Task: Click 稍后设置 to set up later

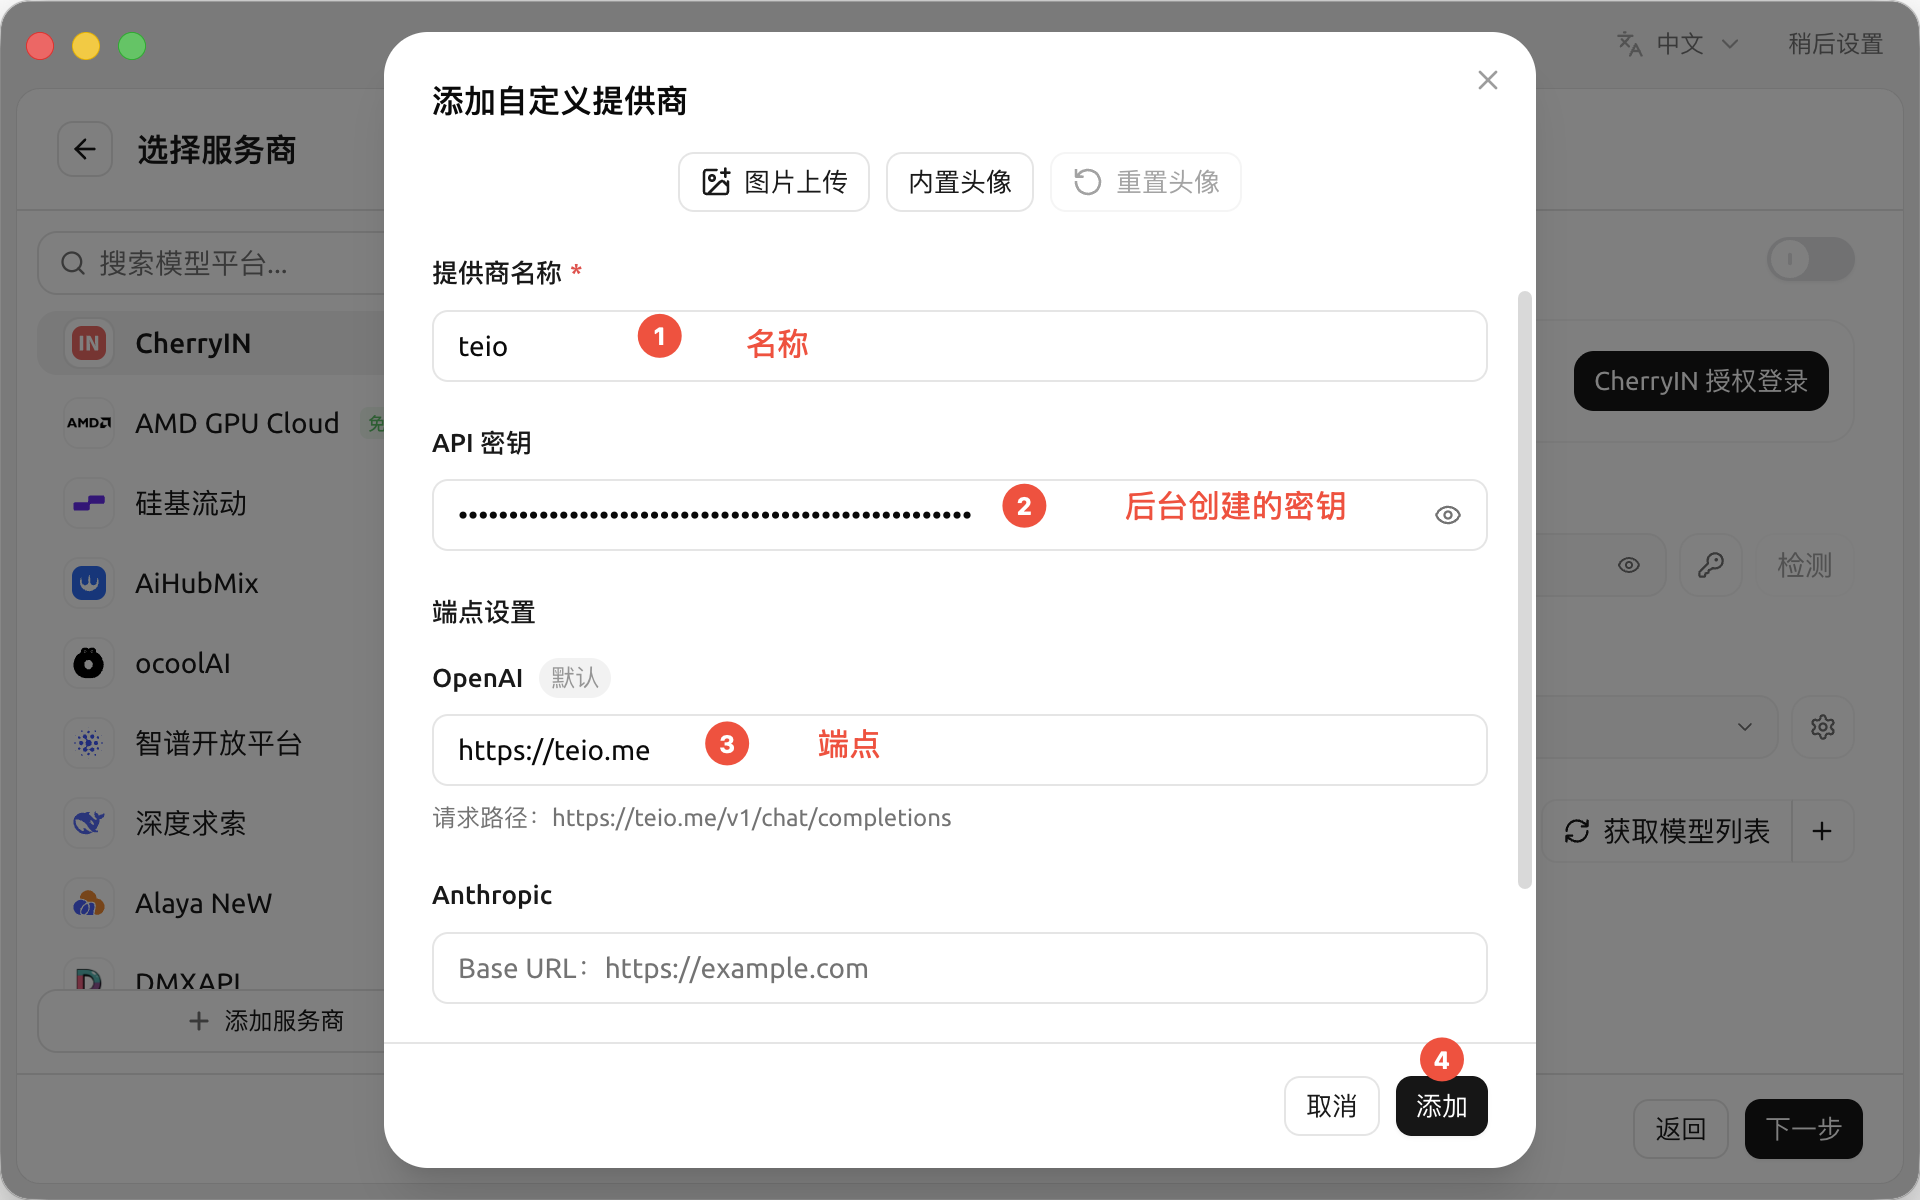Action: [x=1835, y=44]
